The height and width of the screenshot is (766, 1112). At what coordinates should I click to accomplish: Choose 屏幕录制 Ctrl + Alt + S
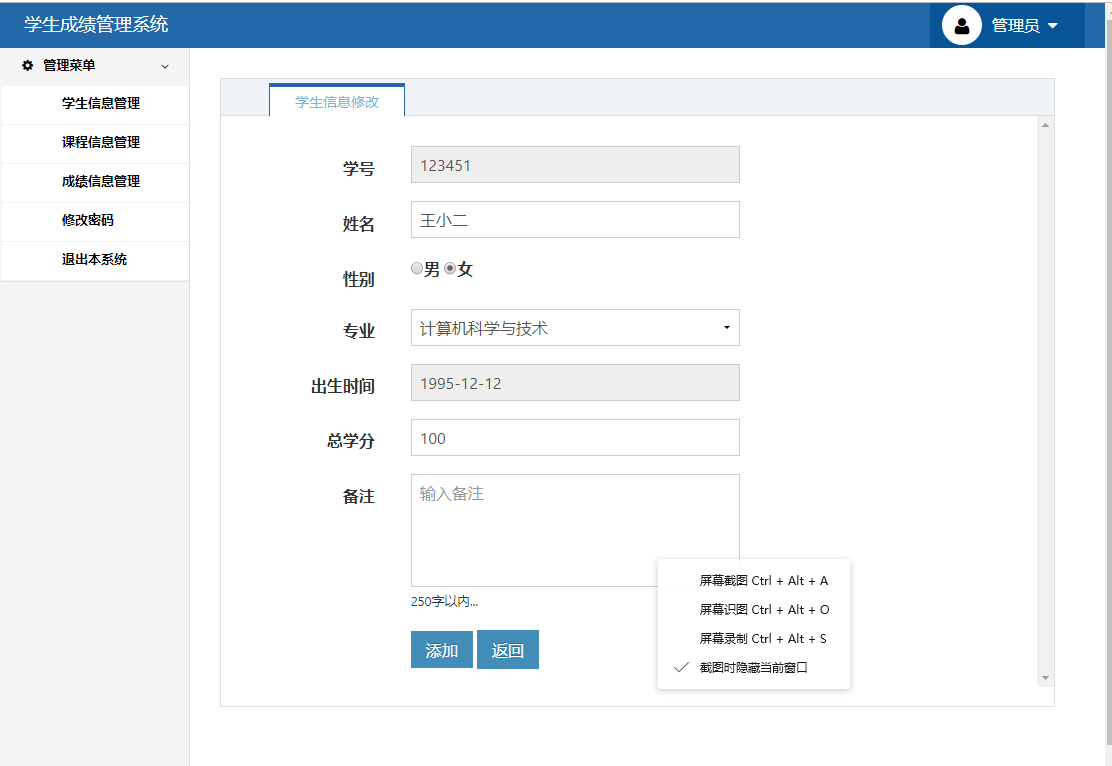point(754,639)
